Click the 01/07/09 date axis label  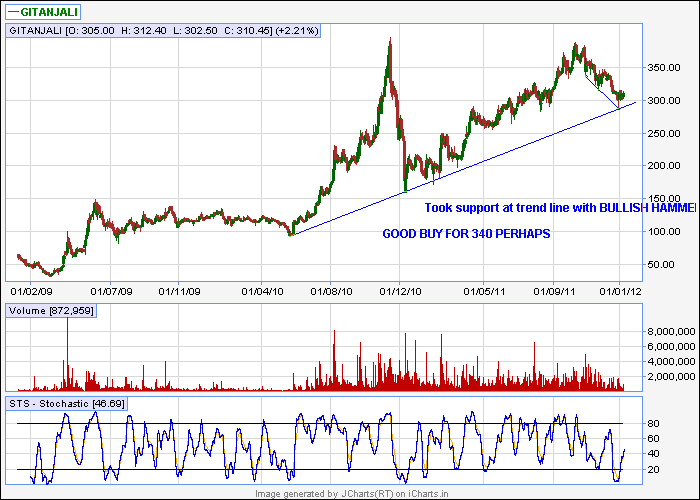tap(111, 292)
